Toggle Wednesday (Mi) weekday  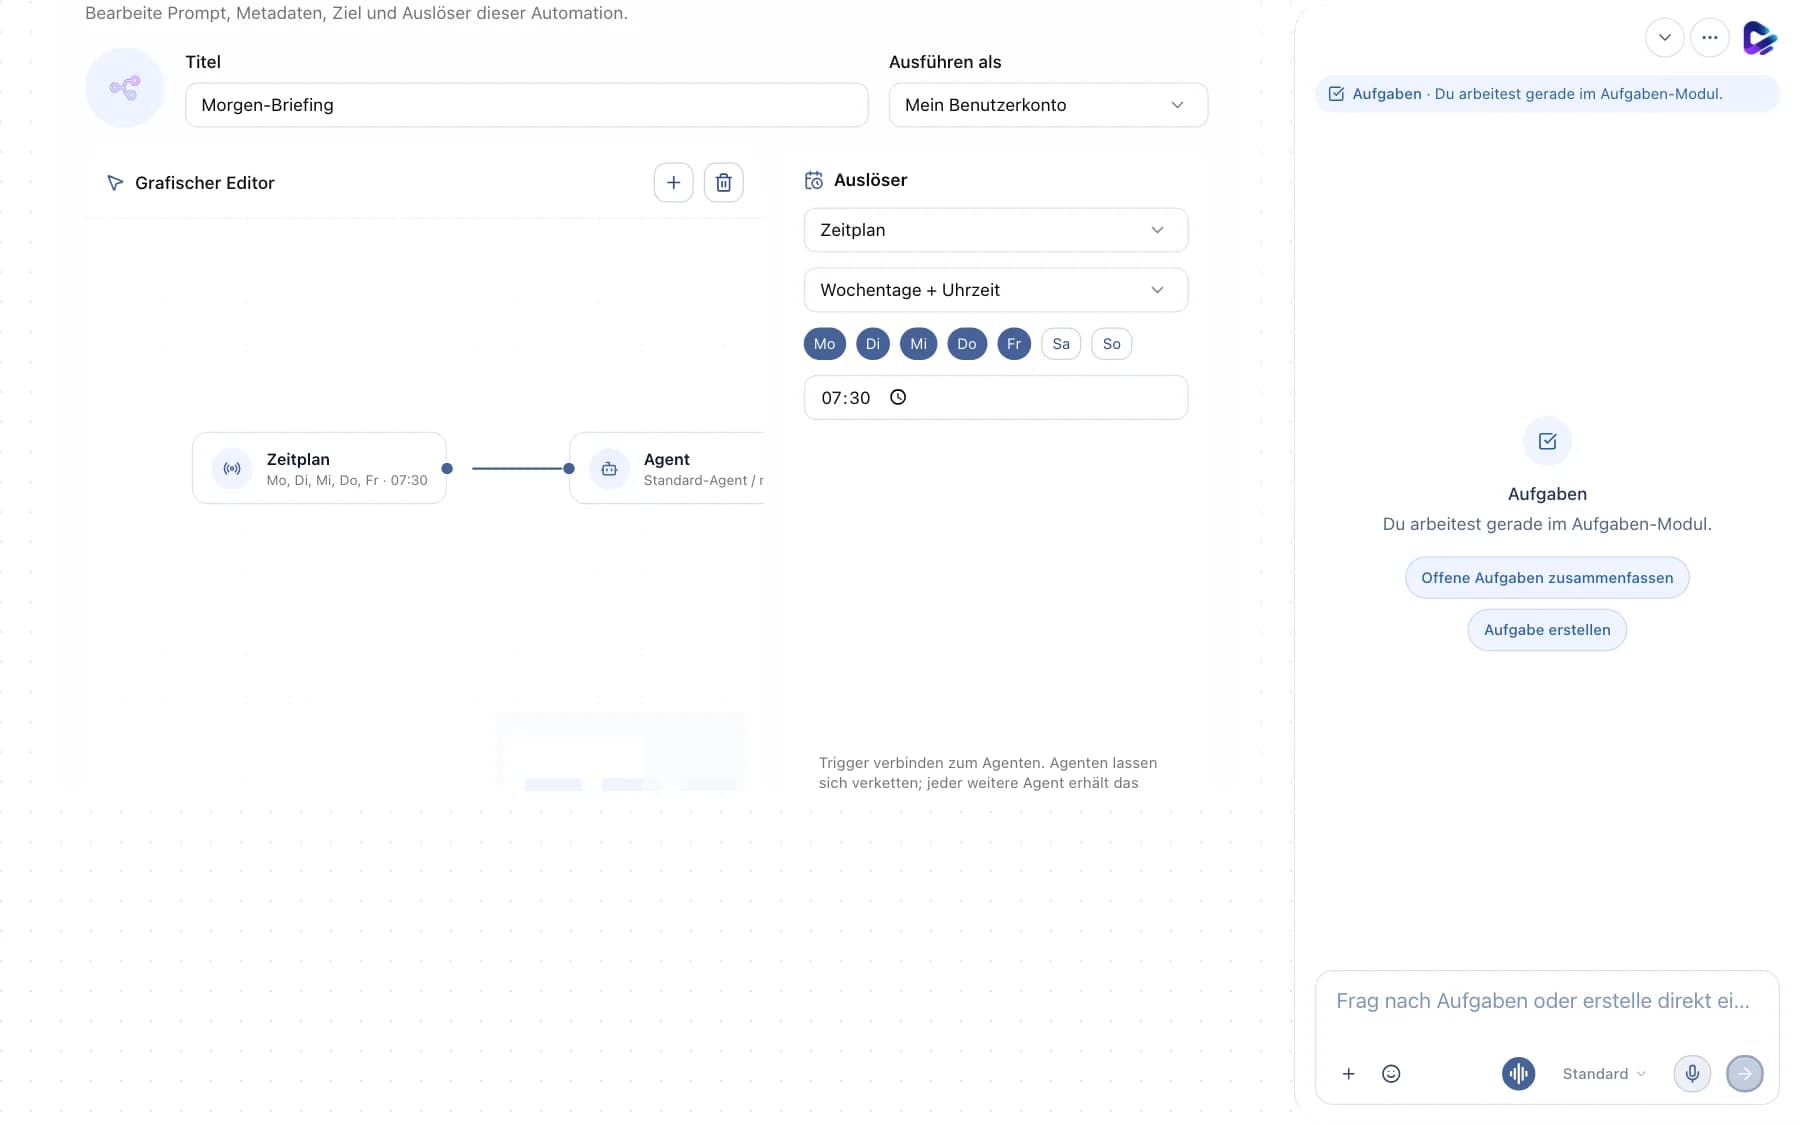pos(918,344)
